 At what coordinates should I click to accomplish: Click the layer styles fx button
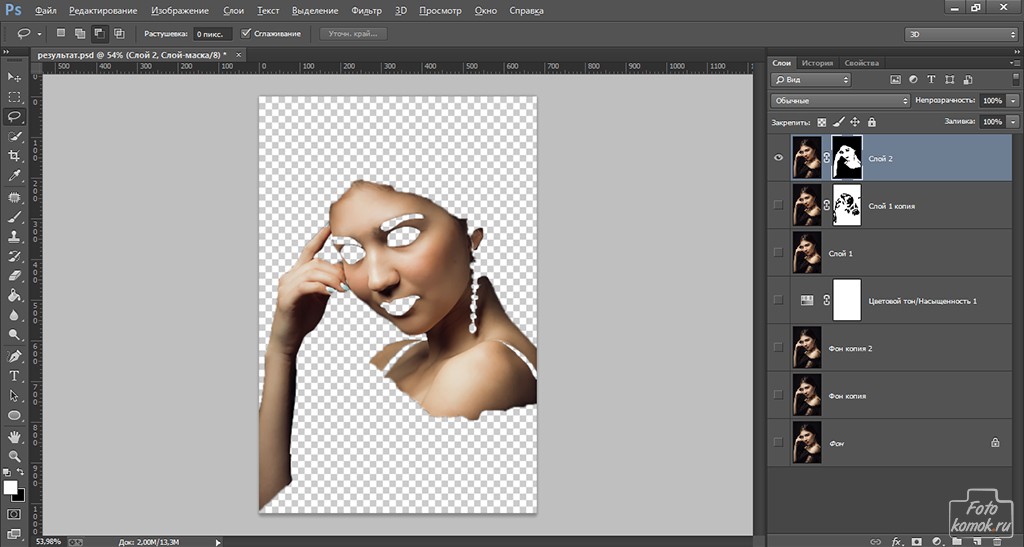pyautogui.click(x=897, y=541)
